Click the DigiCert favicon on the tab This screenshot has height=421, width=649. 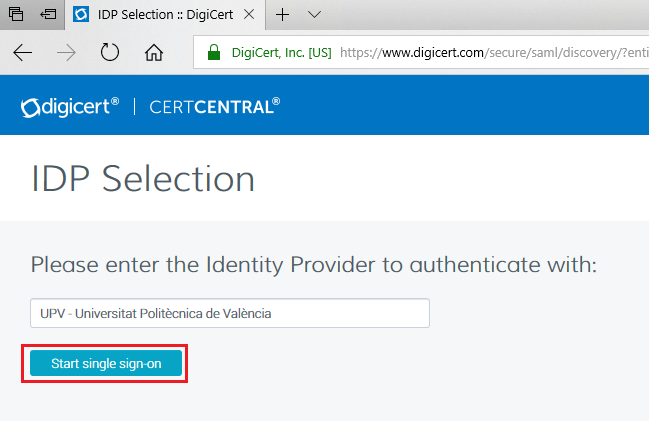click(82, 15)
